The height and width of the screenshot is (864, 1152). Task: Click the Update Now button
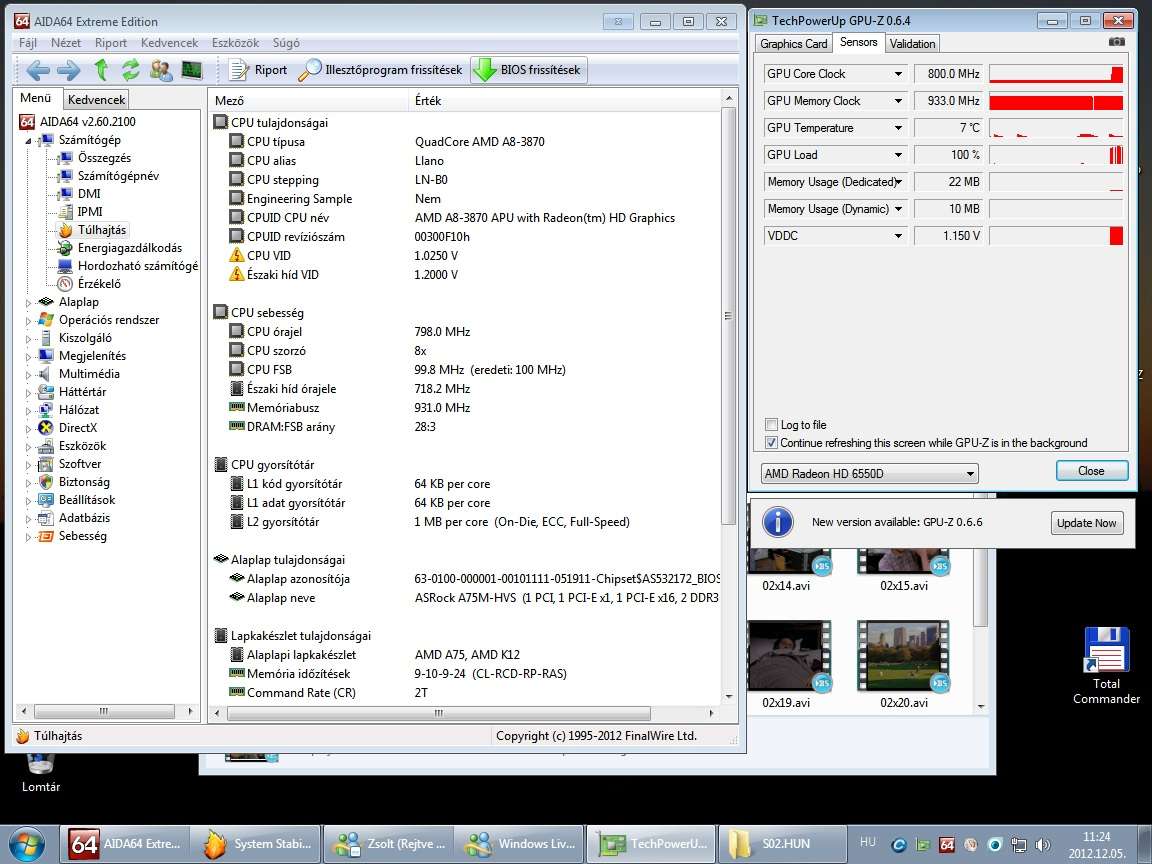tap(1087, 523)
